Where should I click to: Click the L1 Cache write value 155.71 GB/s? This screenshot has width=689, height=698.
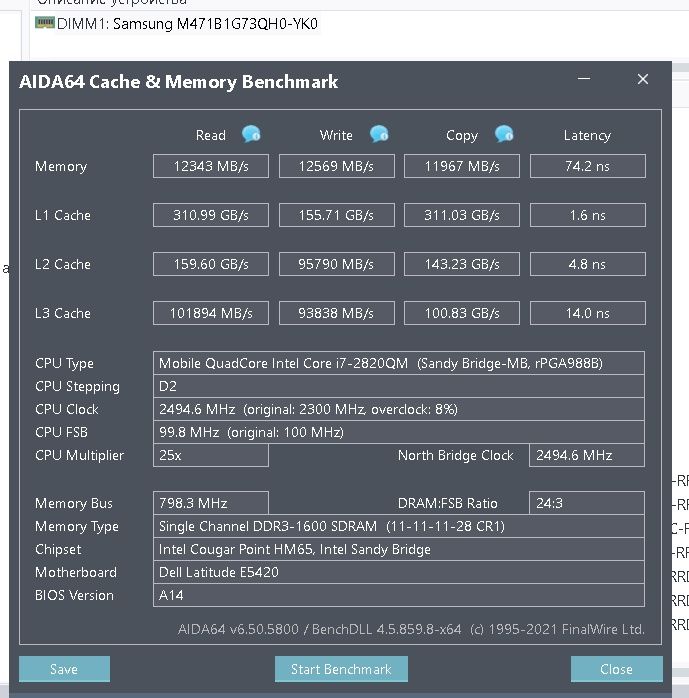click(x=336, y=215)
